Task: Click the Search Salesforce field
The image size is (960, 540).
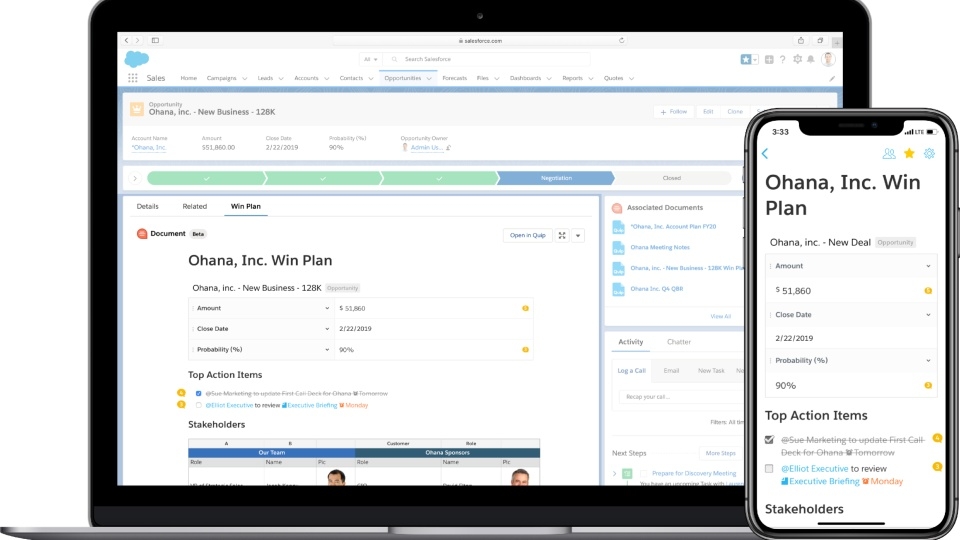Action: click(487, 59)
